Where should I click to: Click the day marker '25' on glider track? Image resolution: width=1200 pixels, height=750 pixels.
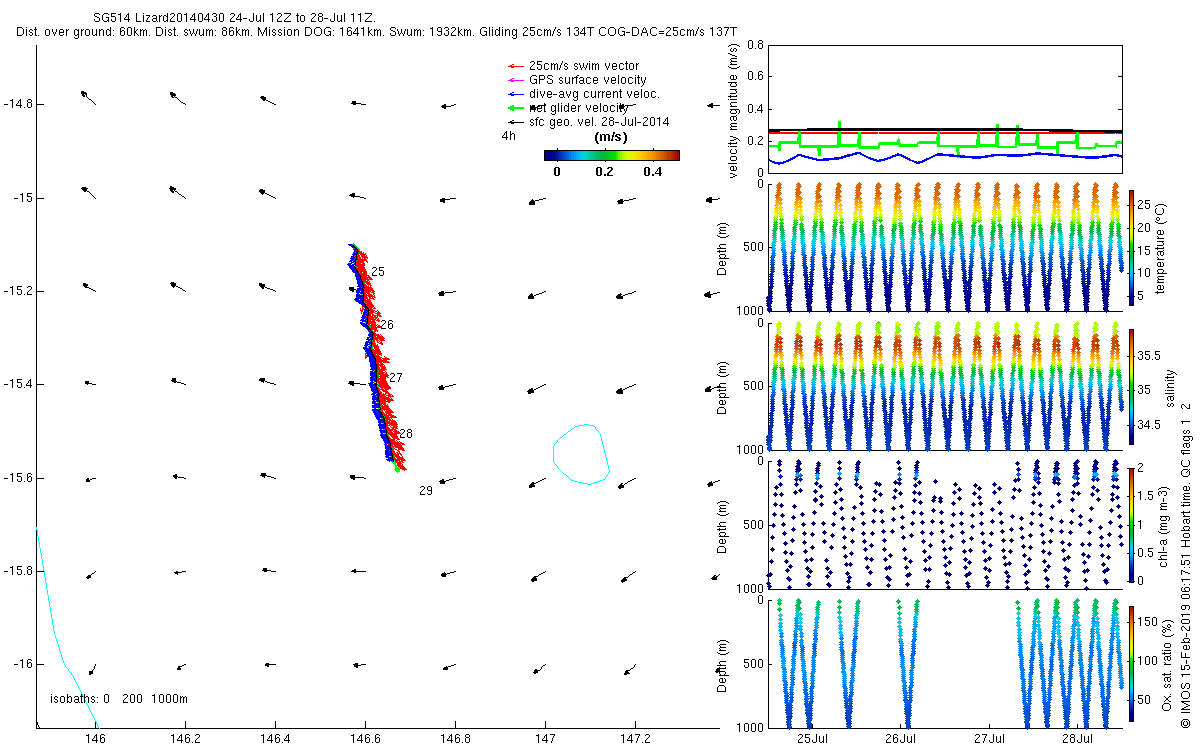click(x=378, y=272)
